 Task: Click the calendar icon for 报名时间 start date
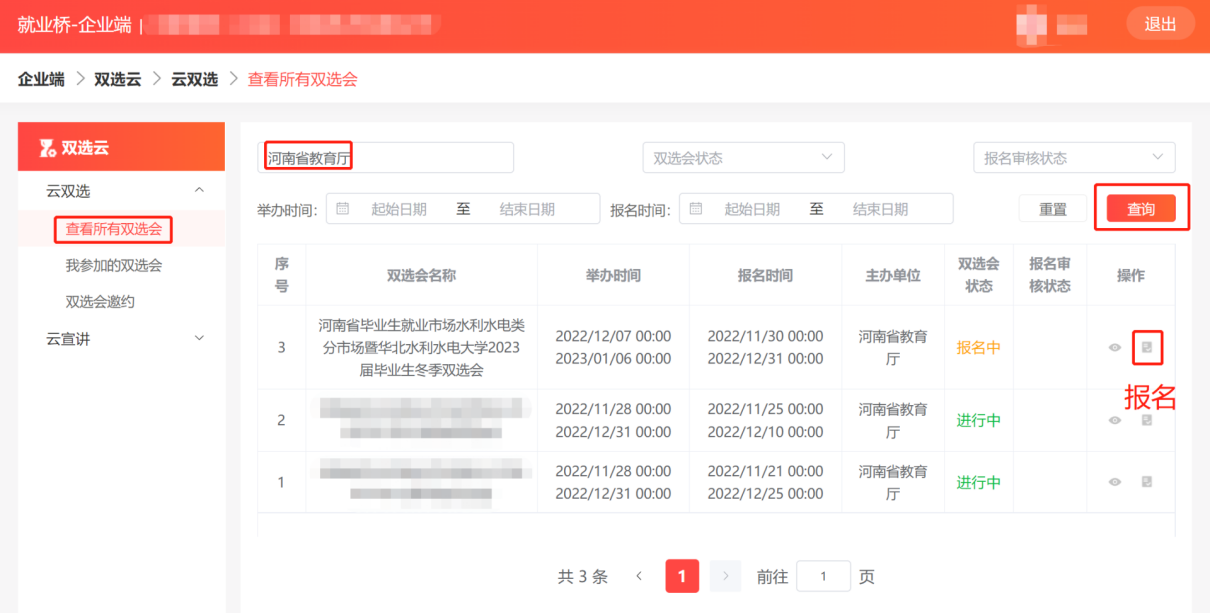(696, 208)
